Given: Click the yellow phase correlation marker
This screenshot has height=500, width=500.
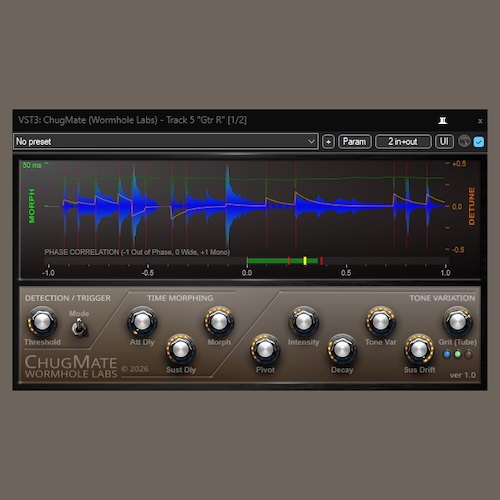Looking at the screenshot, I should 305,261.
